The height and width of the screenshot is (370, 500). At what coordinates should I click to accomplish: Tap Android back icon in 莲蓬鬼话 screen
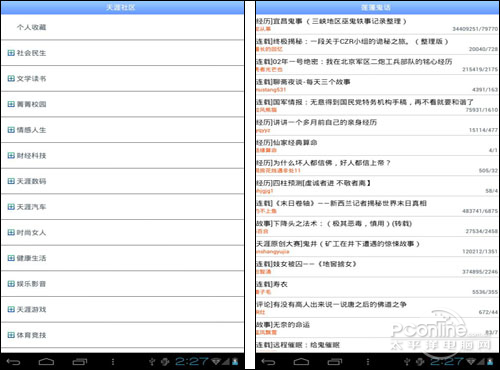click(x=268, y=362)
